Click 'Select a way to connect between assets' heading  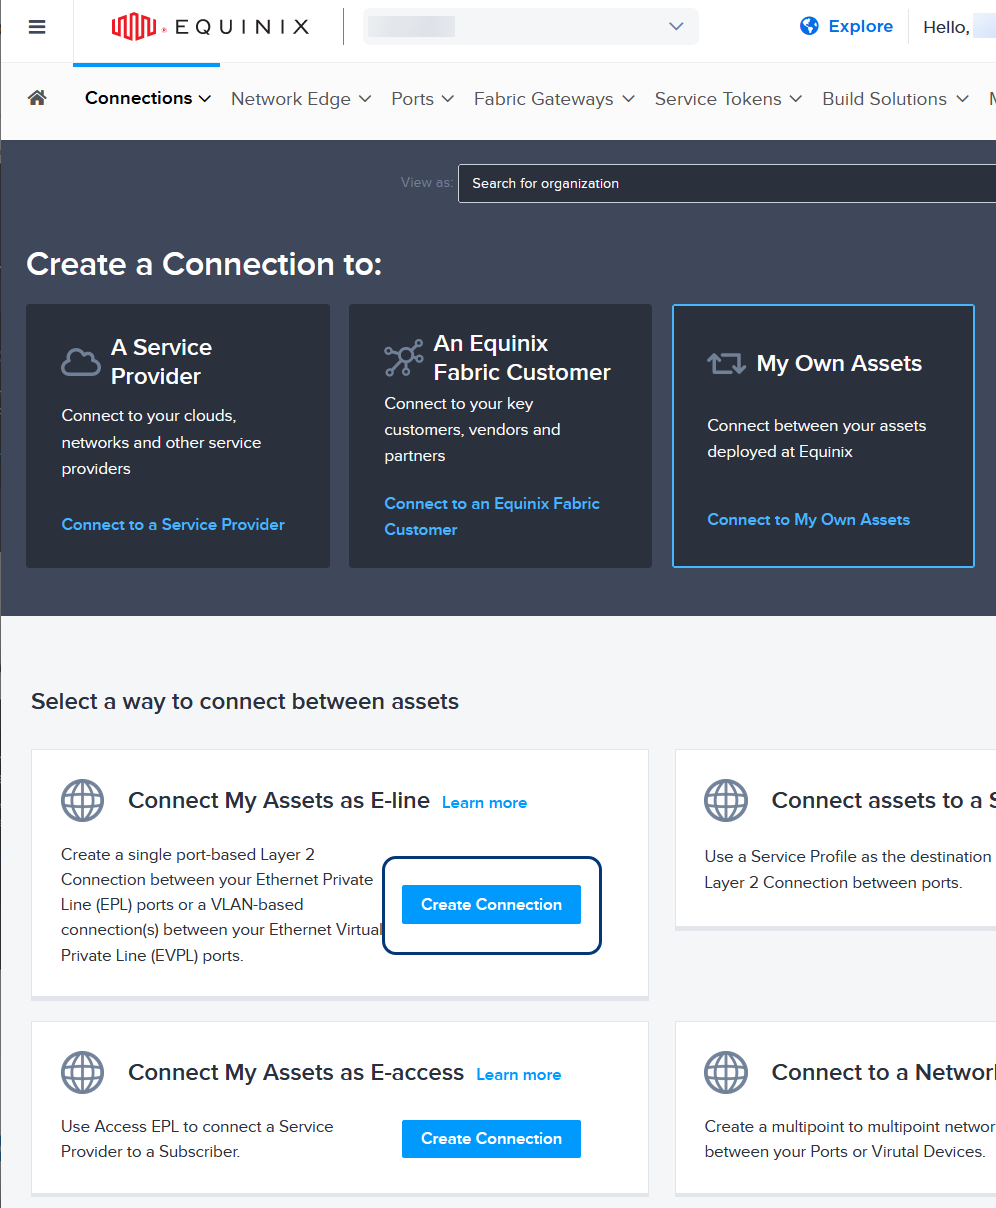pos(245,701)
